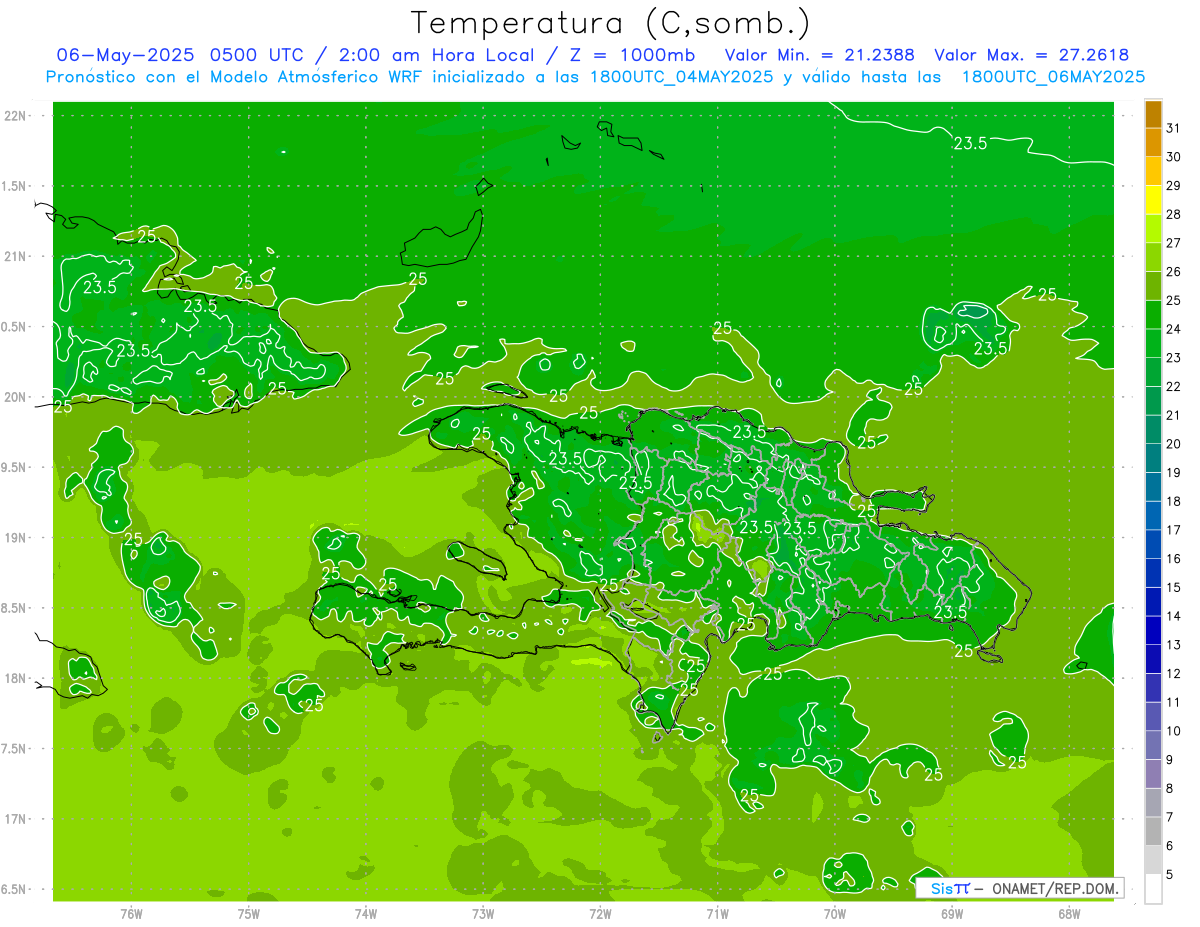Click the color bar label "29"
The height and width of the screenshot is (927, 1200).
click(x=1174, y=185)
